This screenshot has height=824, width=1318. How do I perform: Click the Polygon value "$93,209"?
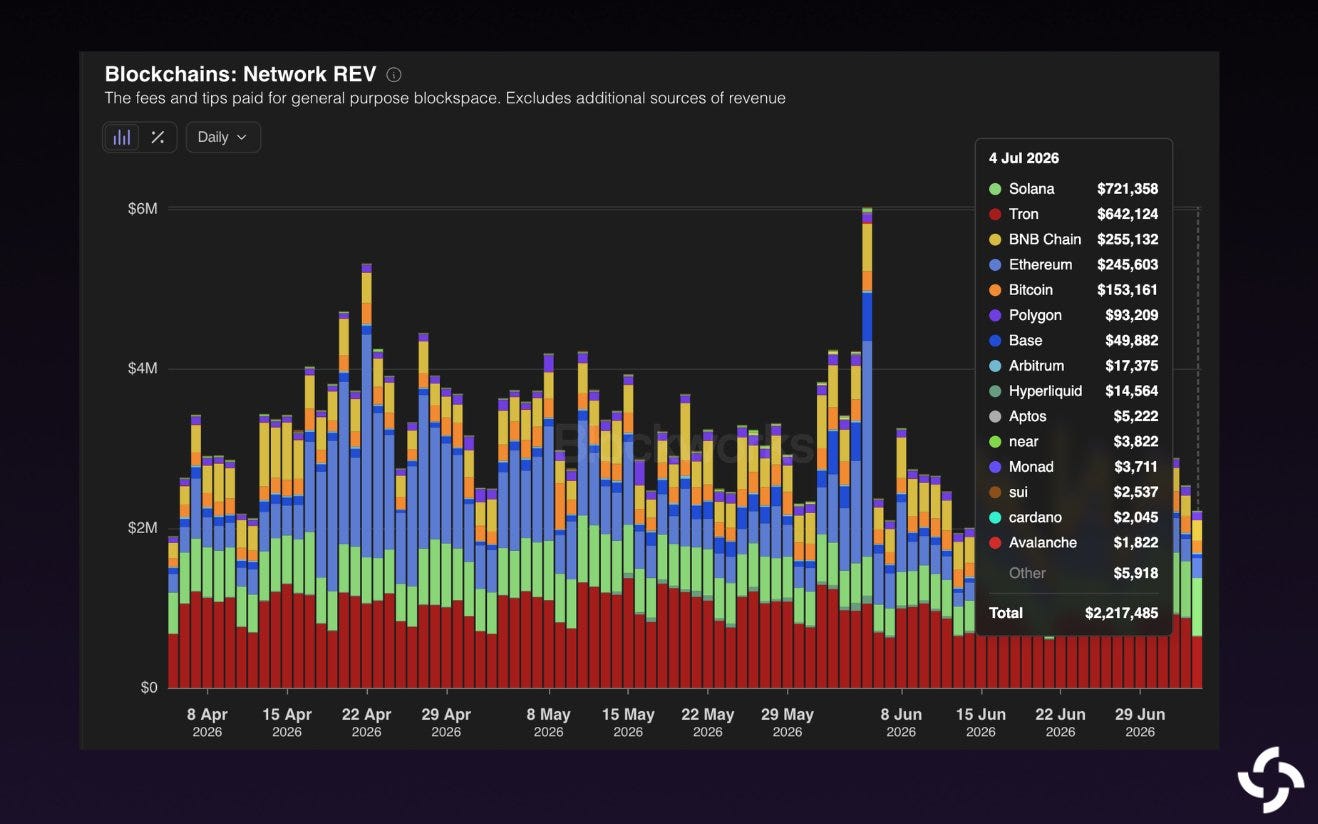pos(1131,315)
